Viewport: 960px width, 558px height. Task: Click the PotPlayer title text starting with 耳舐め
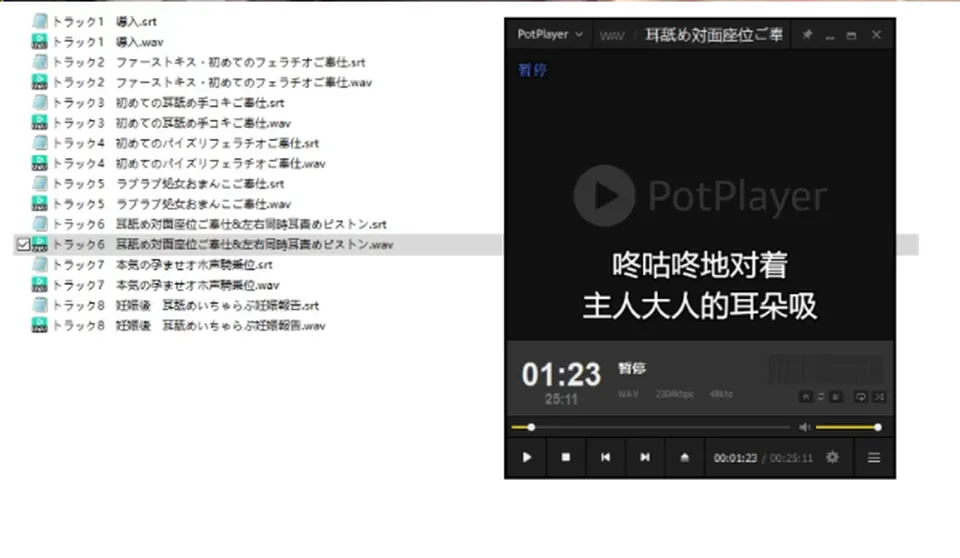[714, 35]
